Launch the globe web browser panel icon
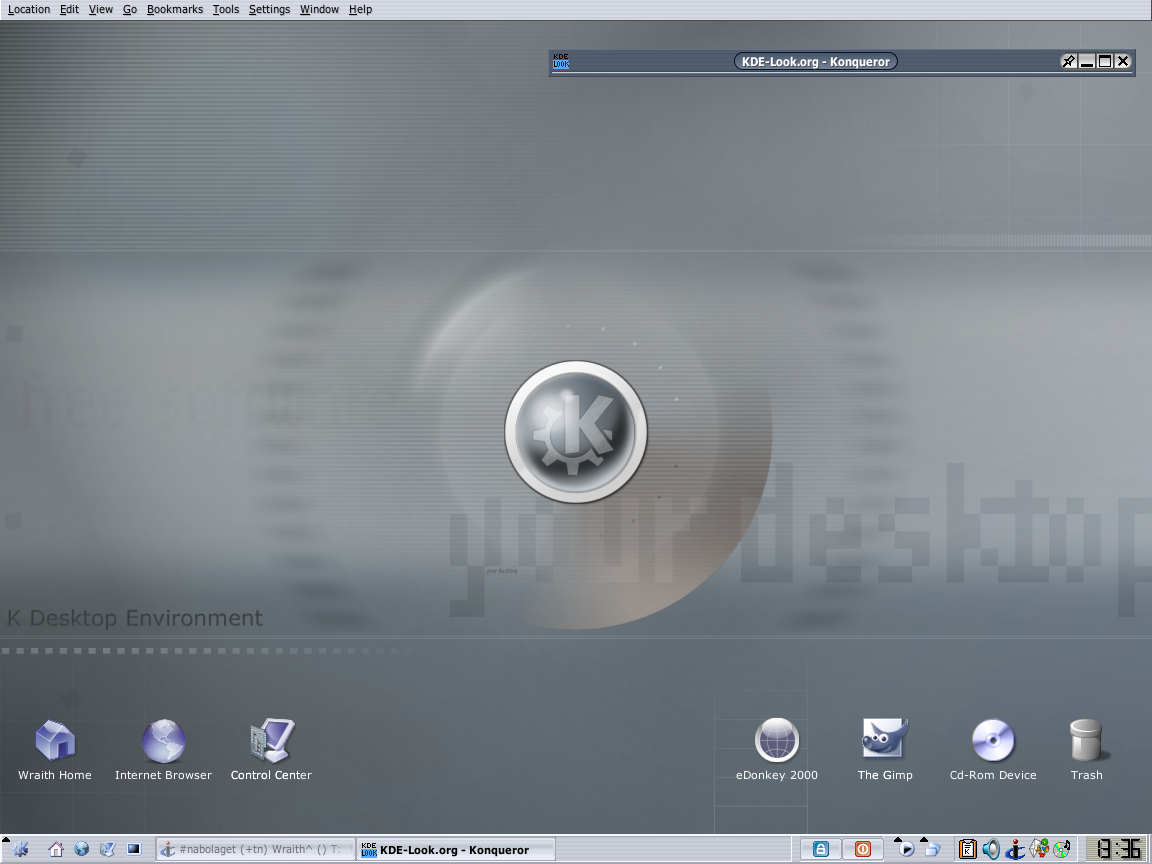Image resolution: width=1152 pixels, height=864 pixels. [82, 849]
